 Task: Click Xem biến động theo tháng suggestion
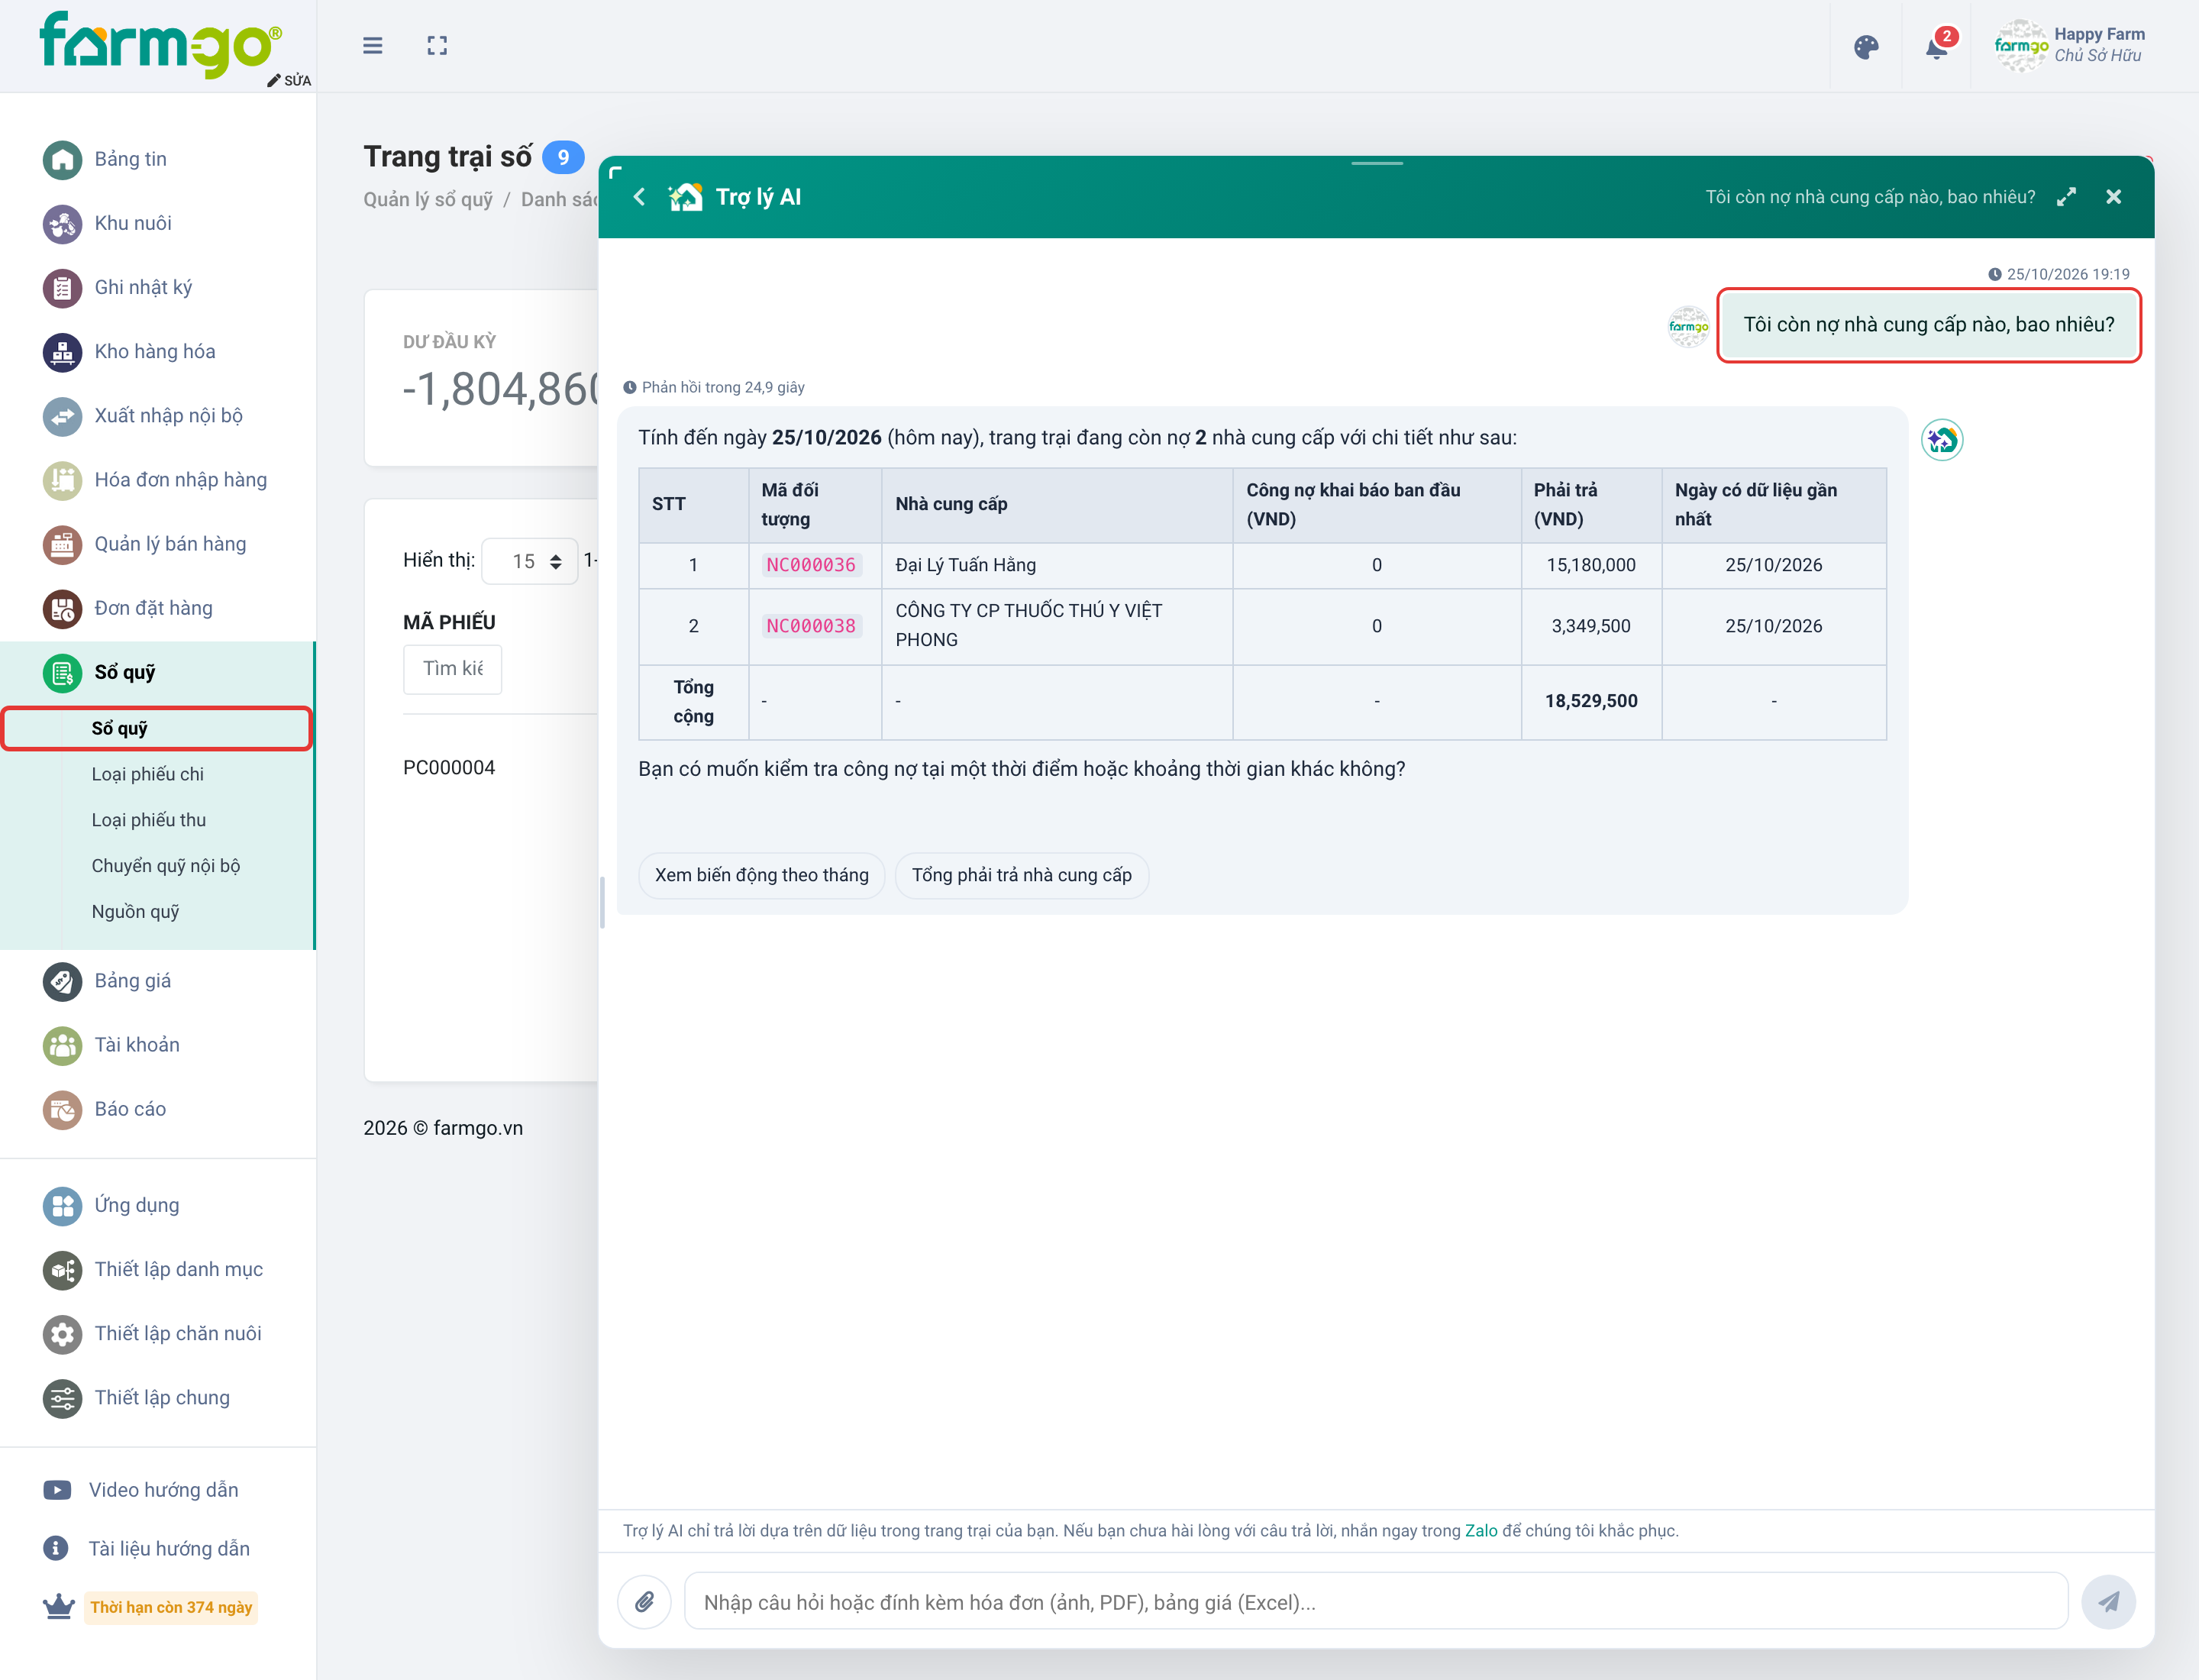point(762,875)
